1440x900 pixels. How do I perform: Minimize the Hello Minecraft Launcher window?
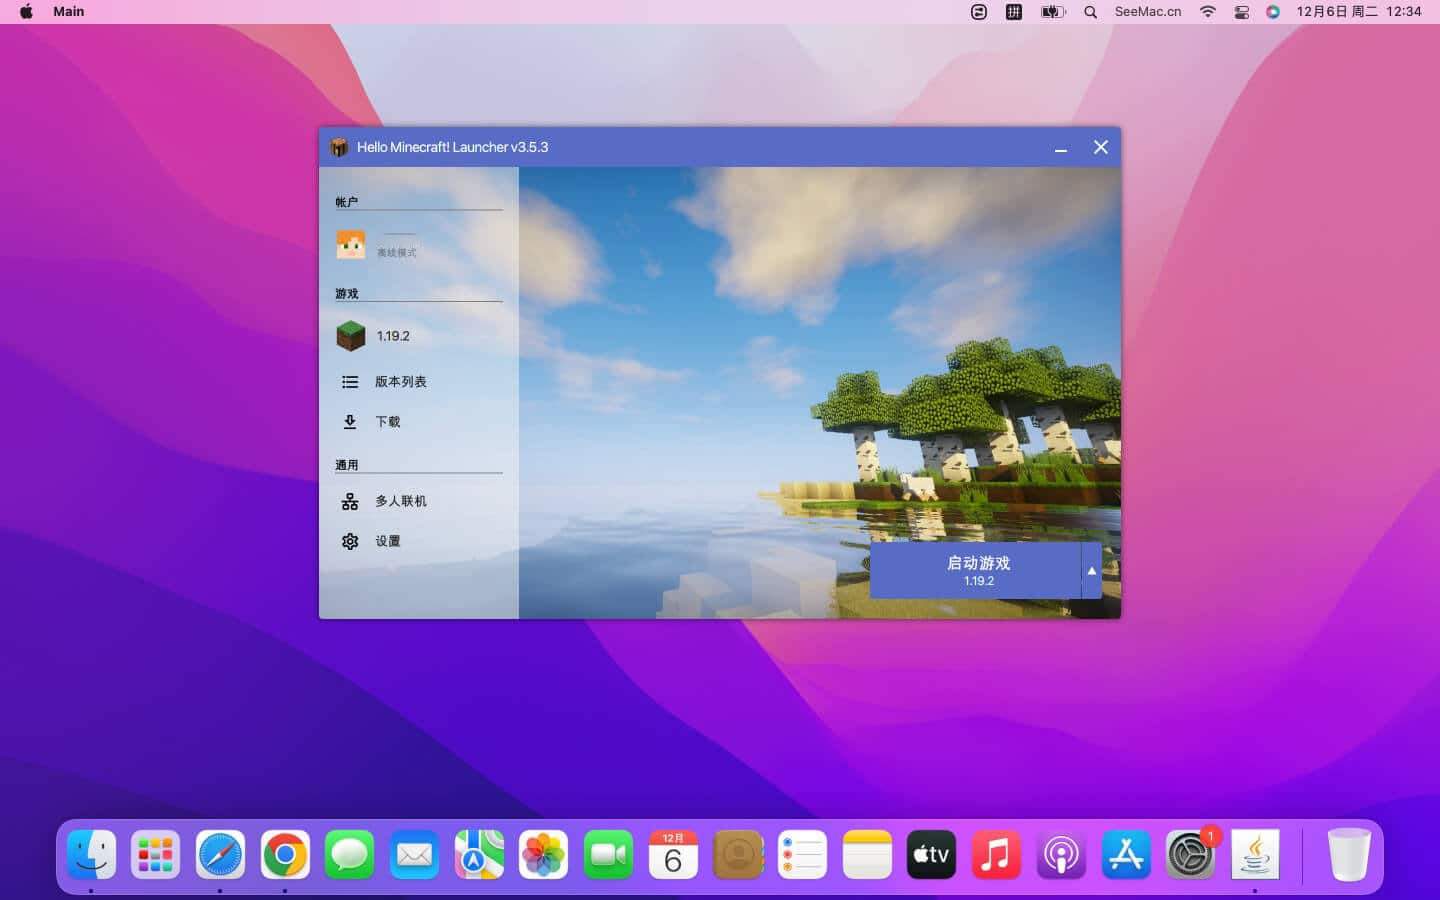[1060, 148]
